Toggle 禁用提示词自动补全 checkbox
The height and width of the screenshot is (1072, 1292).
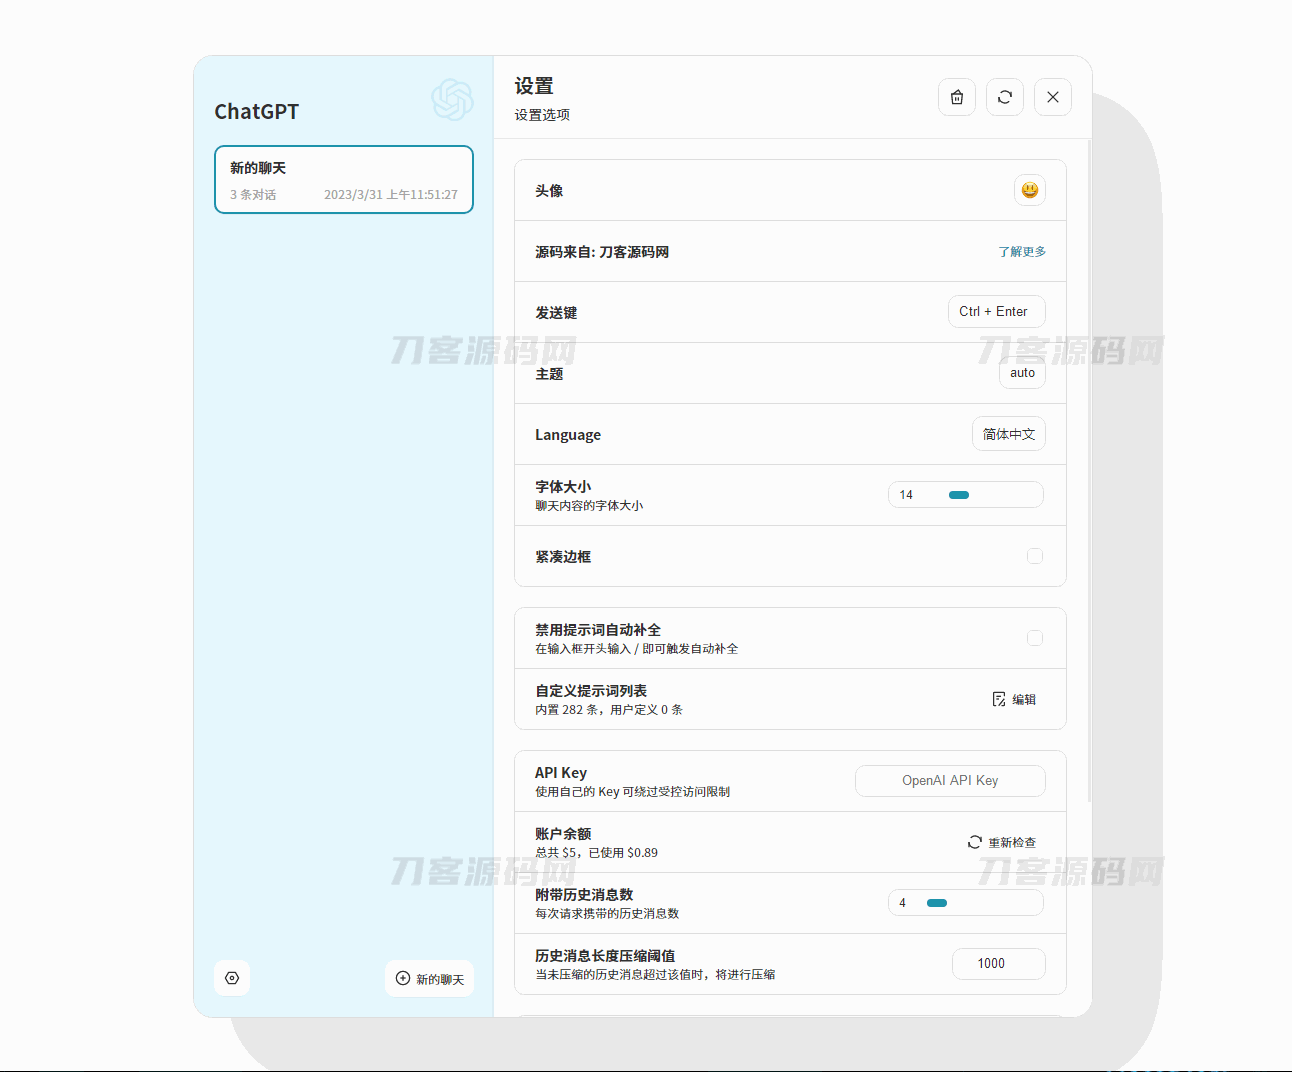pyautogui.click(x=1035, y=638)
